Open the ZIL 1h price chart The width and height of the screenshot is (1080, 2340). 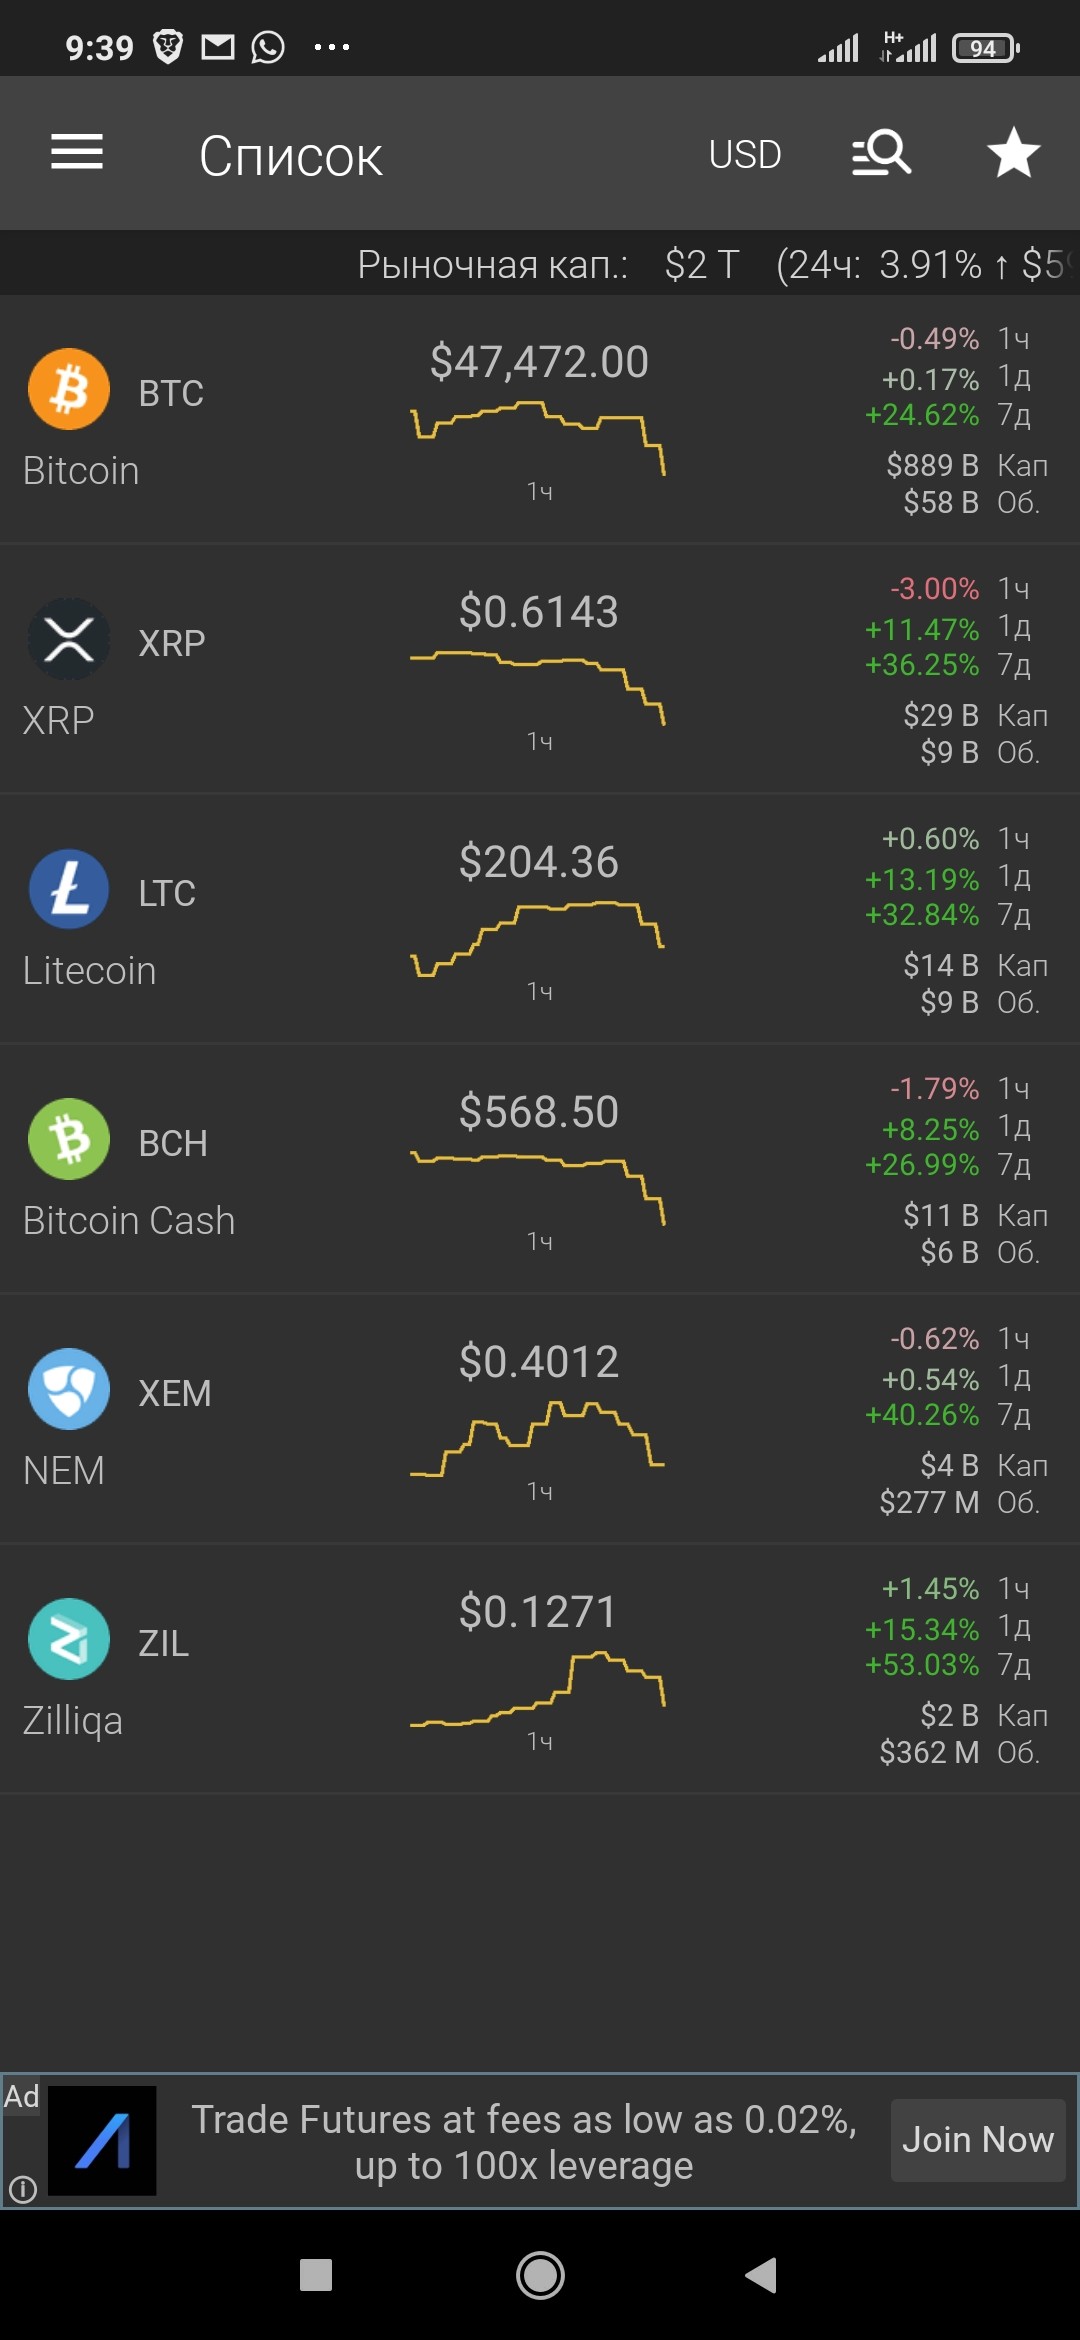point(538,1688)
